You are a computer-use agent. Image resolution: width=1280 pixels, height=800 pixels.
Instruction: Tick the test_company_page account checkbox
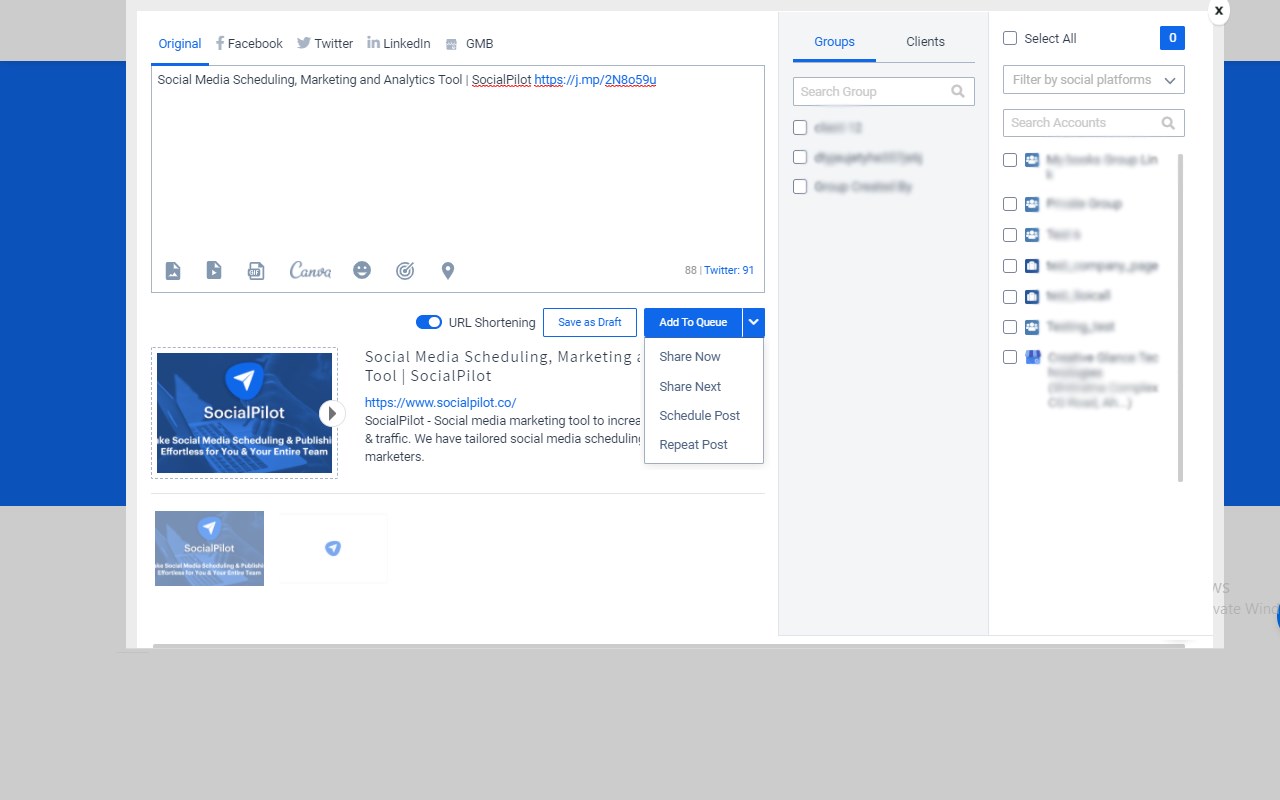click(x=1010, y=266)
